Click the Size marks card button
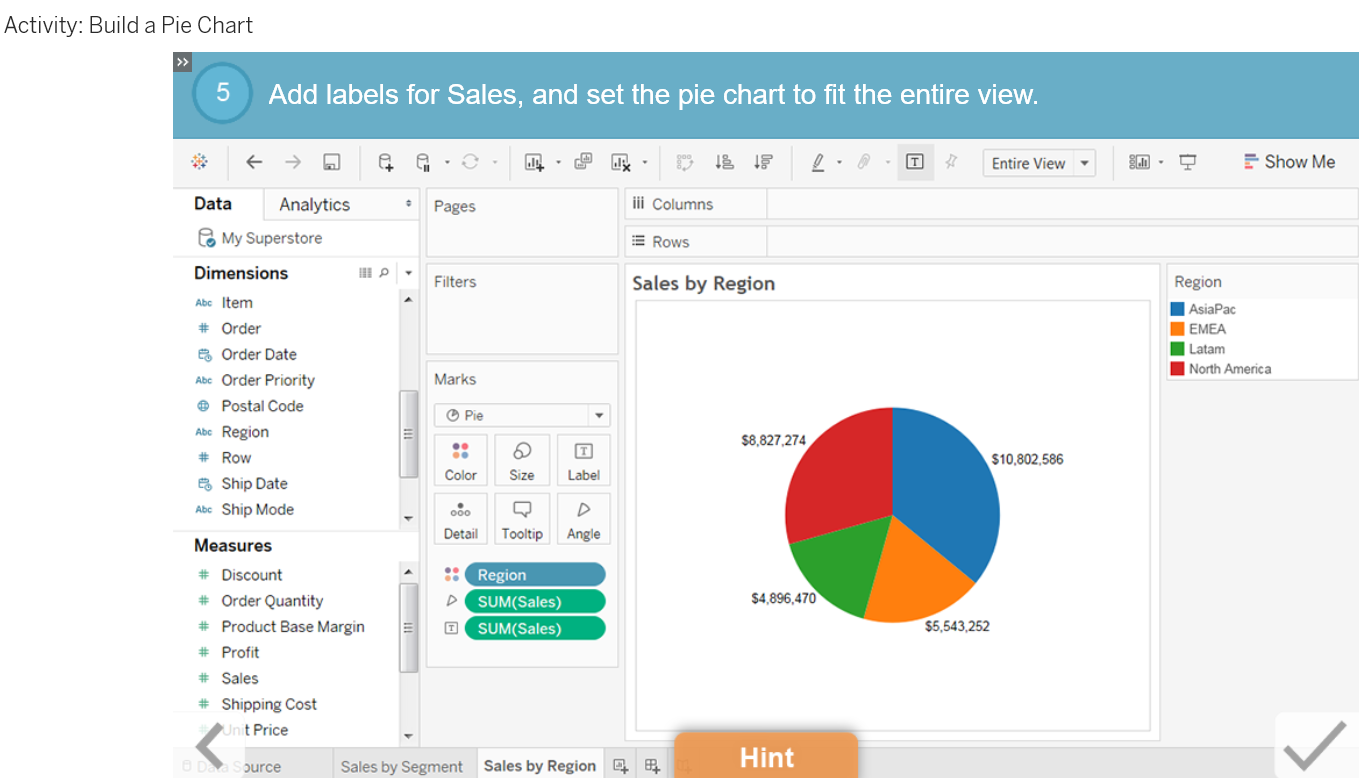Image resolution: width=1359 pixels, height=778 pixels. pos(522,460)
